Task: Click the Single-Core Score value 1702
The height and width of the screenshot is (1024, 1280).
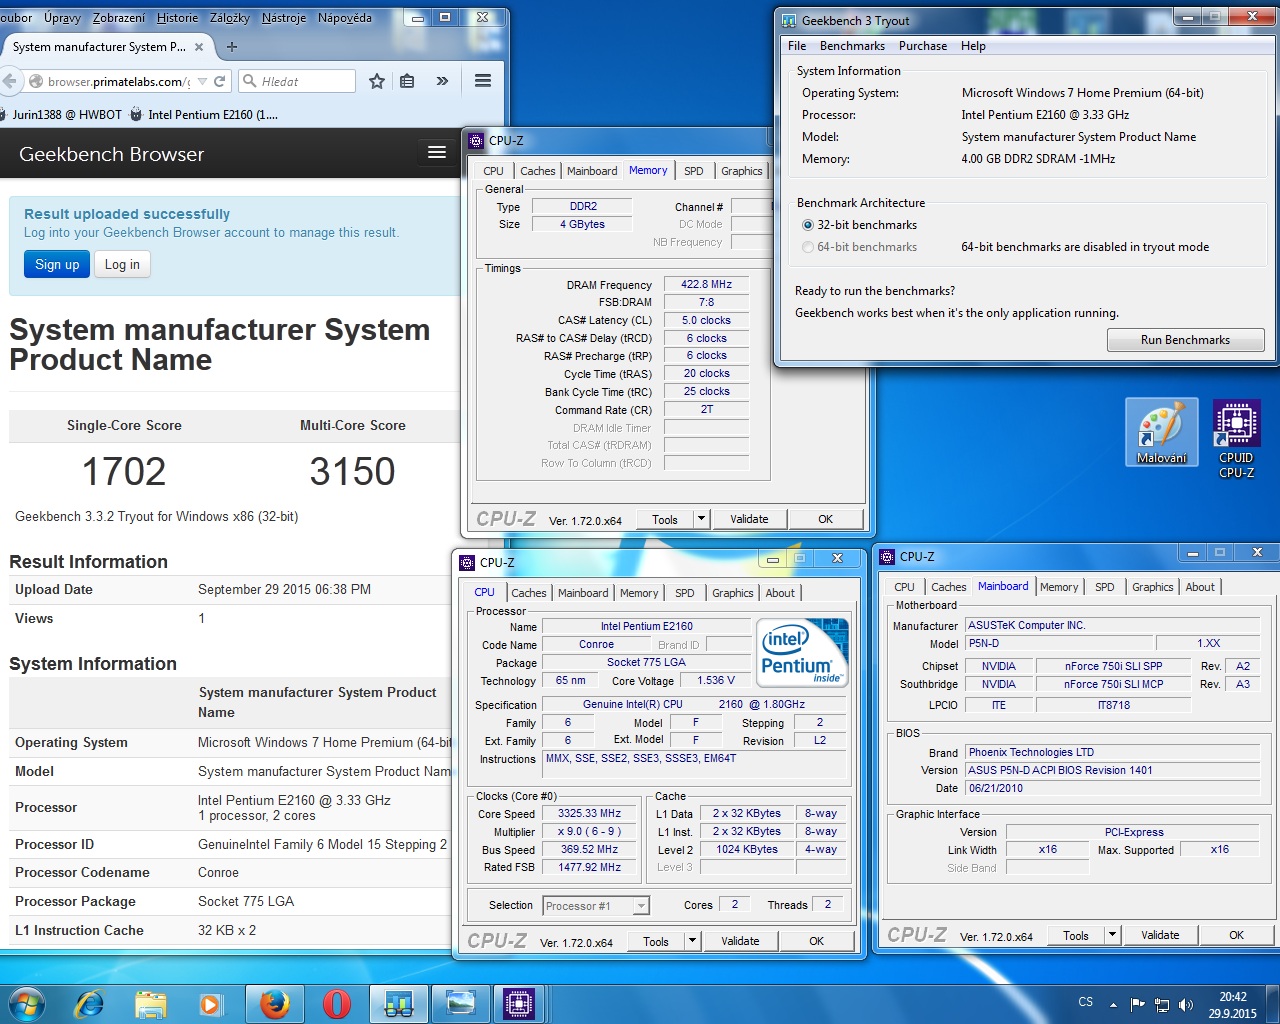Action: [x=124, y=472]
